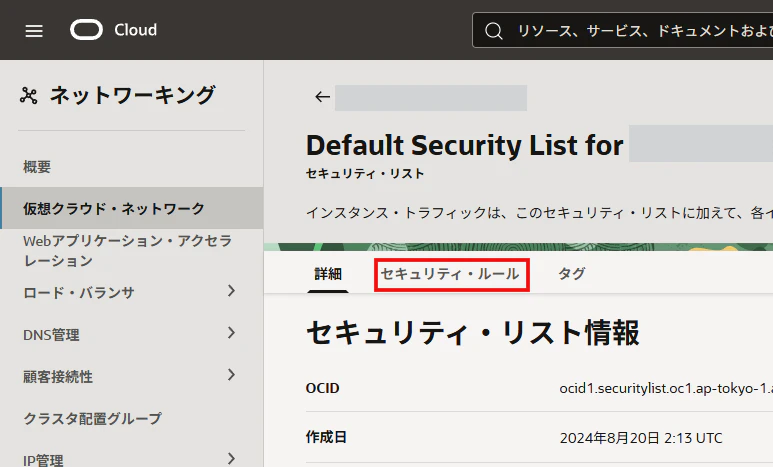Open DNS管理 sidebar item

[51, 335]
